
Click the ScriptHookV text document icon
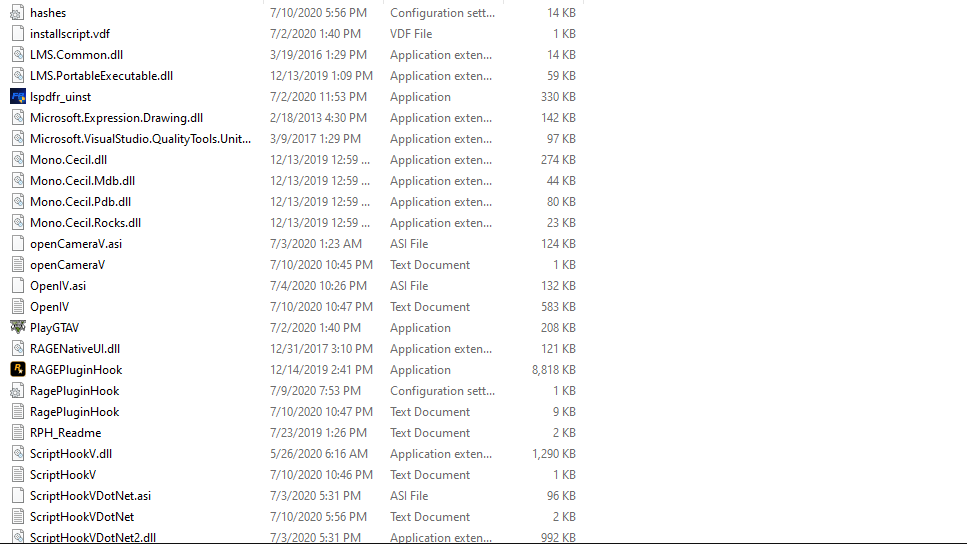point(17,474)
